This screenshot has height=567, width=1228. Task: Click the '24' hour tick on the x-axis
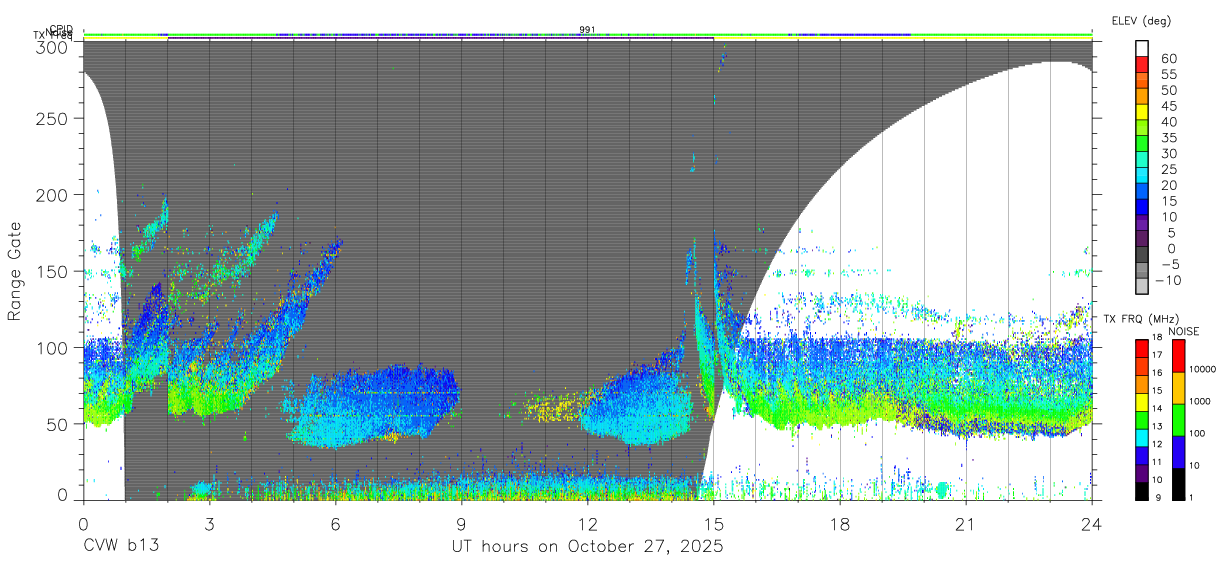click(x=1092, y=524)
